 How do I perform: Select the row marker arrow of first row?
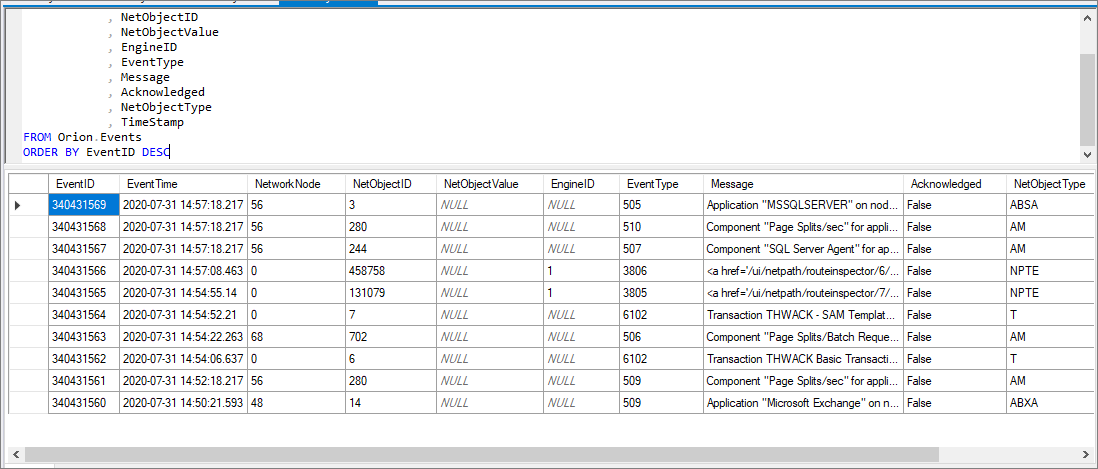pyautogui.click(x=18, y=205)
